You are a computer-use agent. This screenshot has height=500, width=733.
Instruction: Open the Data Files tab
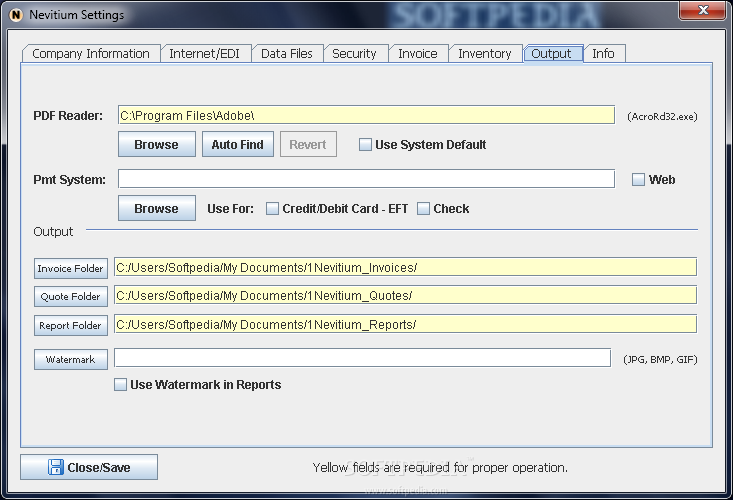[287, 54]
